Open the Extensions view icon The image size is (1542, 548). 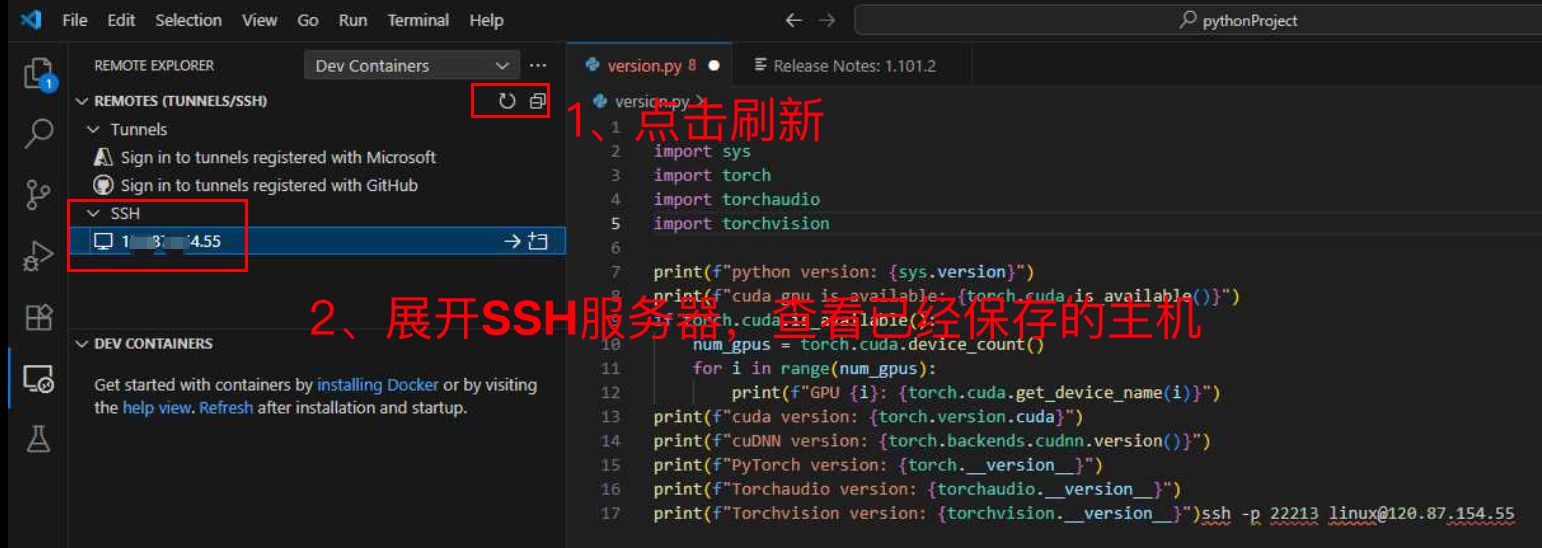pyautogui.click(x=38, y=317)
